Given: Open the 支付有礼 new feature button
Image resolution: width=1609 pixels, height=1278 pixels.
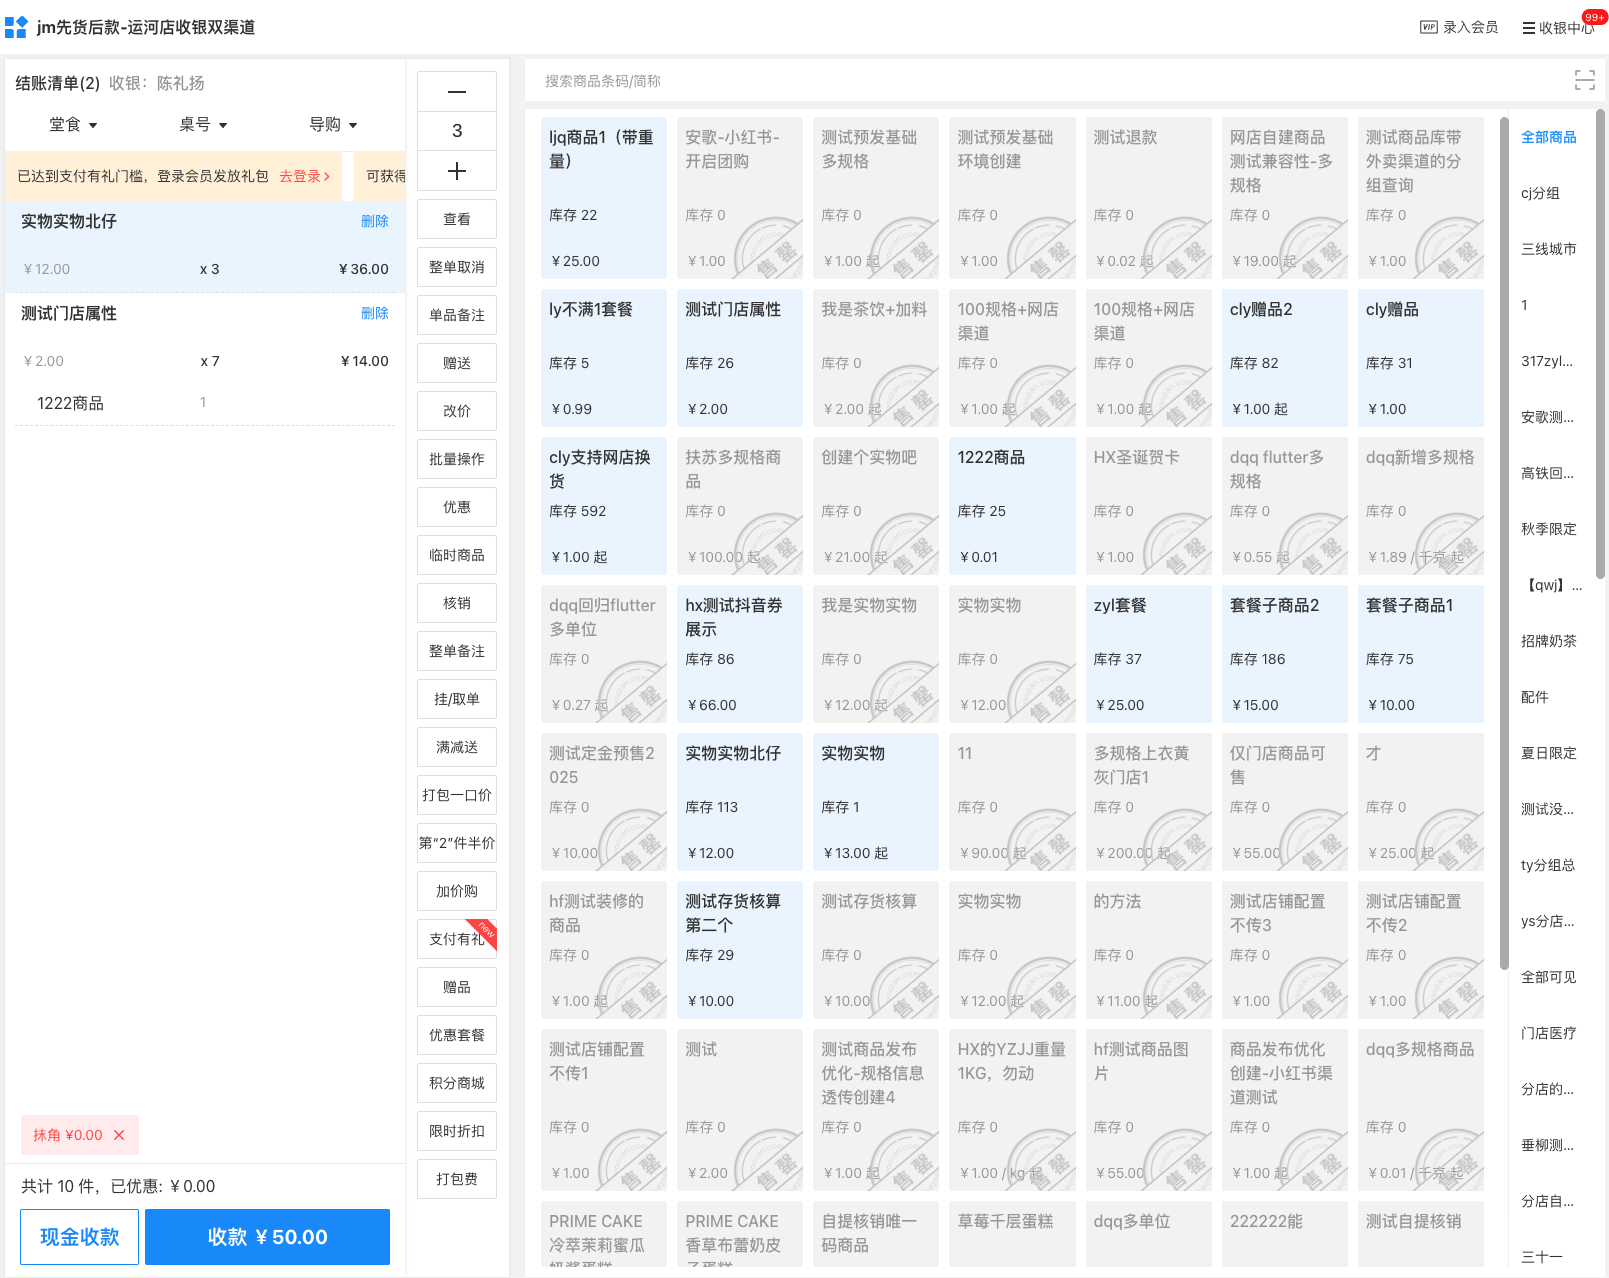Looking at the screenshot, I should [x=457, y=939].
